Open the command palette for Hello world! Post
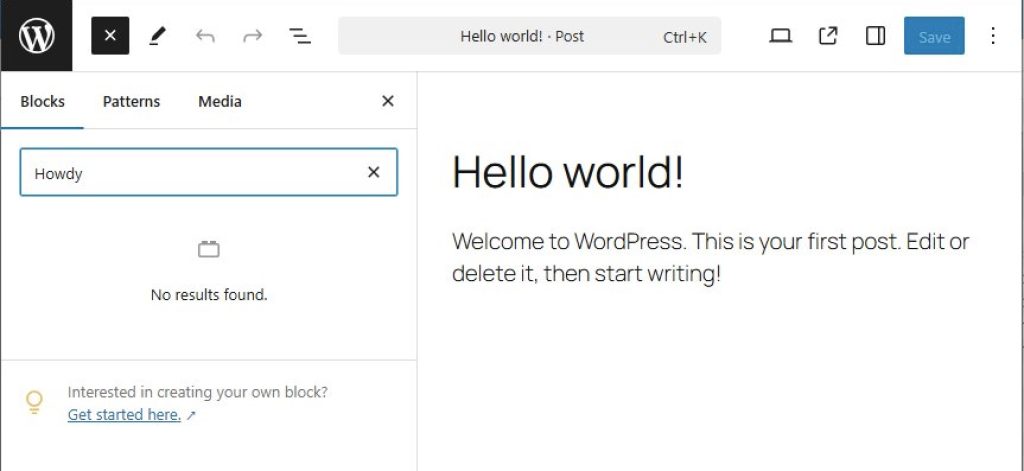Screen dimensions: 1024x471 coord(530,36)
